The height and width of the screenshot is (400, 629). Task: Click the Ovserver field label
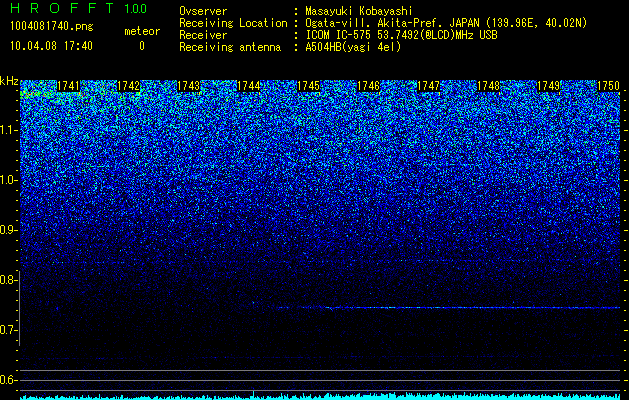(x=203, y=11)
